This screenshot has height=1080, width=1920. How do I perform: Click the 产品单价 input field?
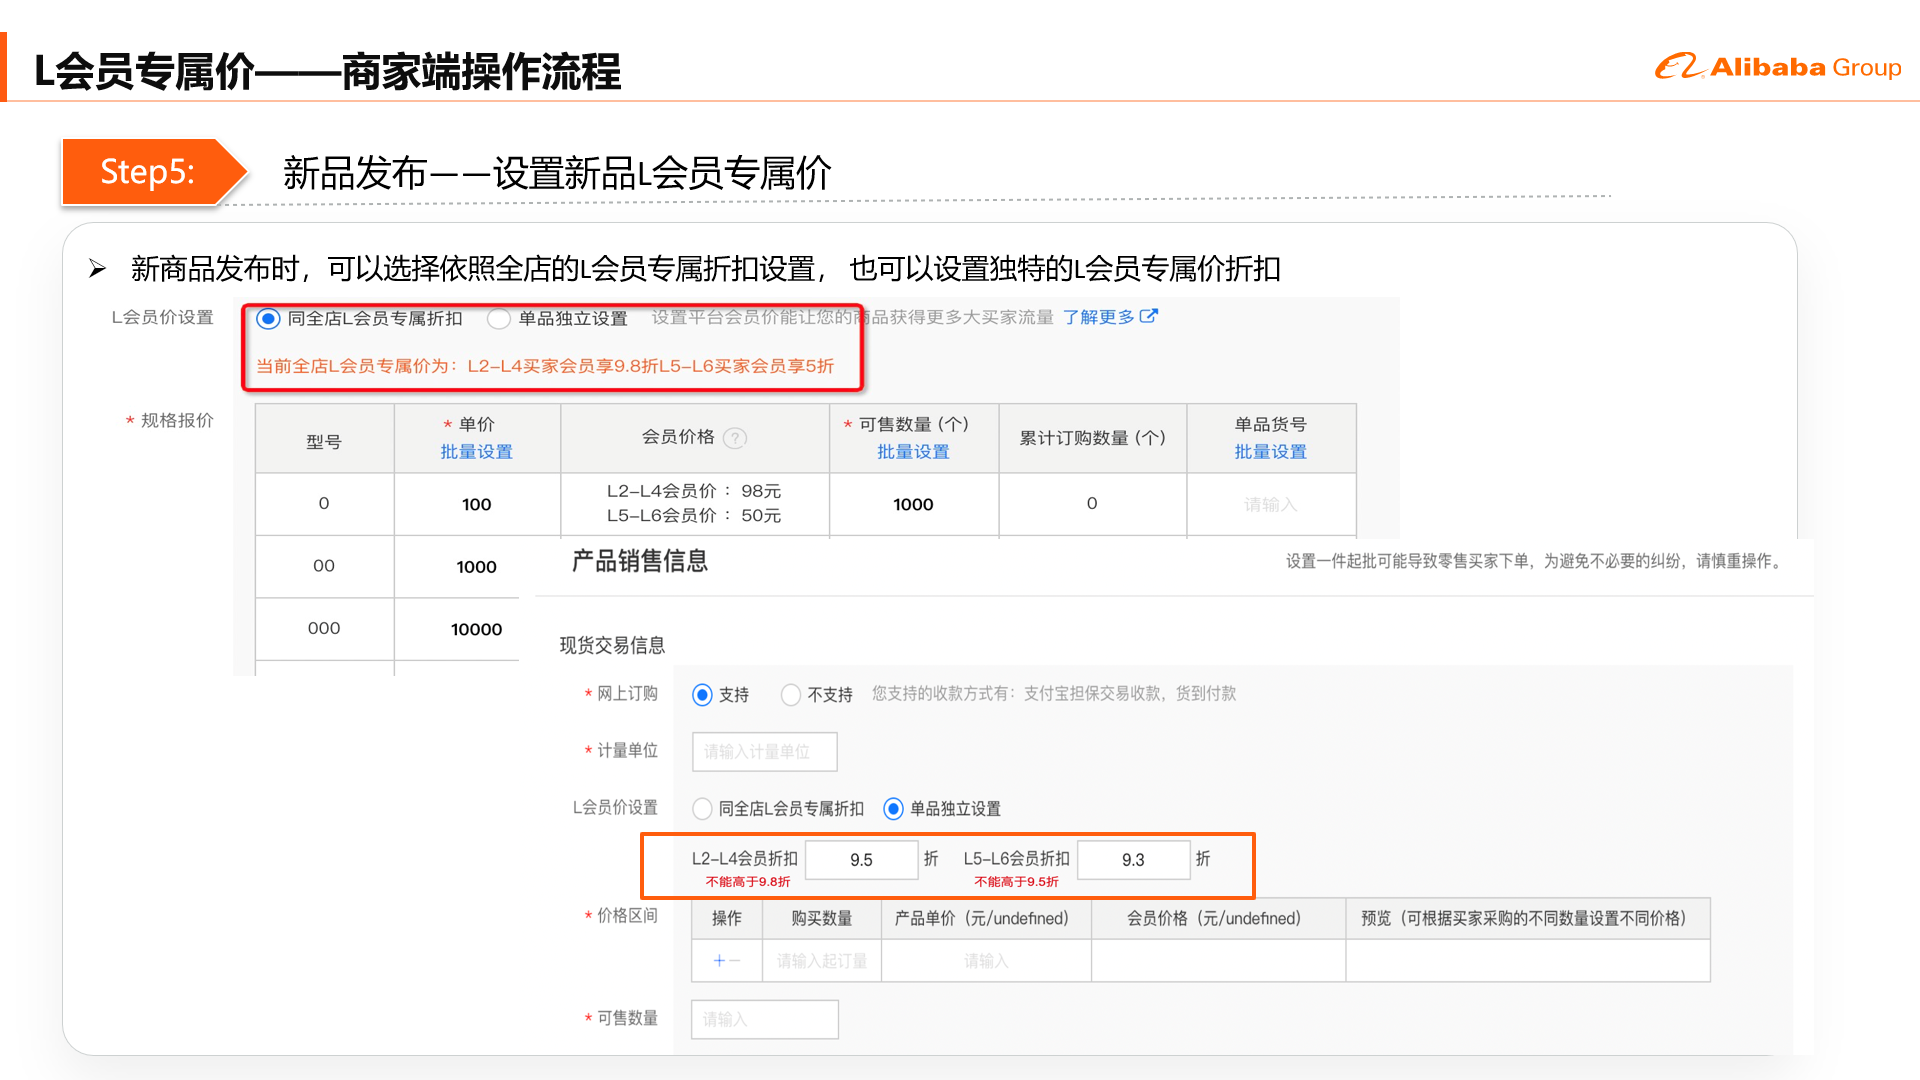[x=985, y=960]
